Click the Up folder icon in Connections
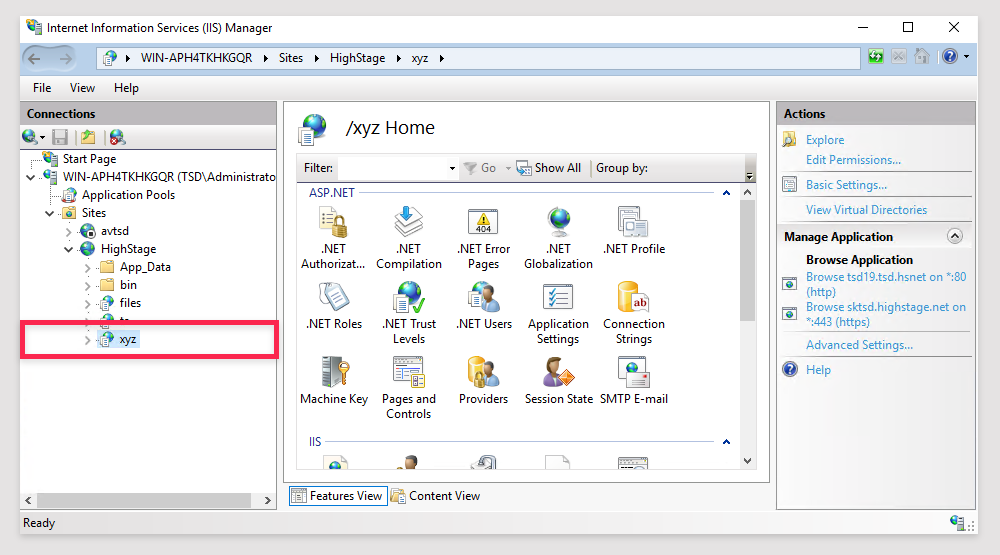This screenshot has height=555, width=1000. [x=88, y=137]
